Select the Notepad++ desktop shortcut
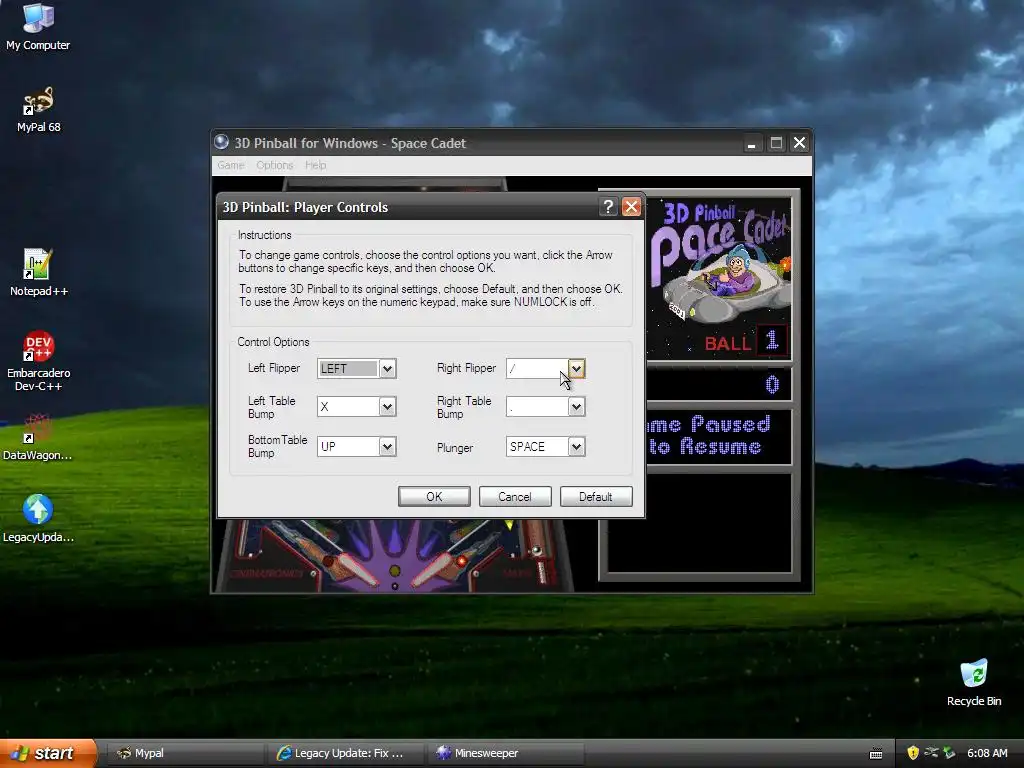Screen dimensions: 1024x768 tap(38, 272)
